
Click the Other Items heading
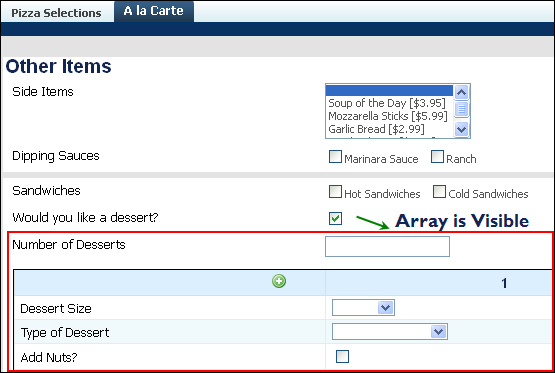pos(58,66)
